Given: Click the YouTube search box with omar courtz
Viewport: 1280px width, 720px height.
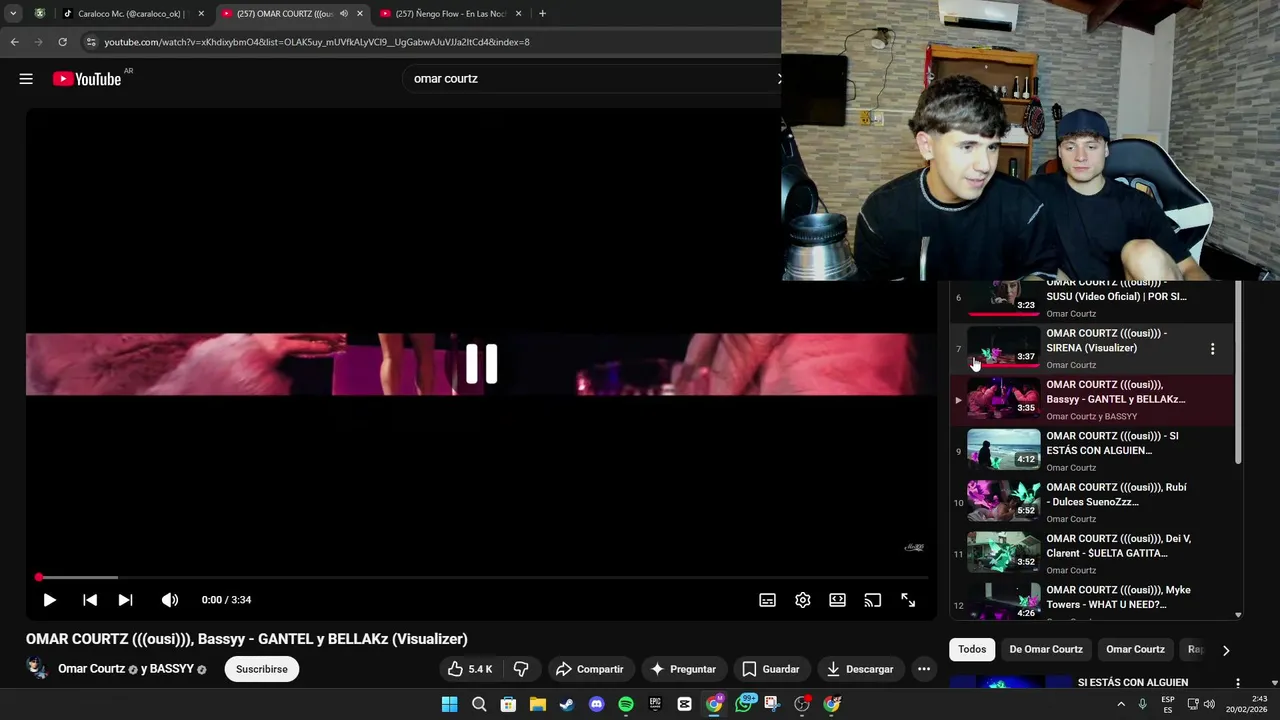Looking at the screenshot, I should pos(590,79).
